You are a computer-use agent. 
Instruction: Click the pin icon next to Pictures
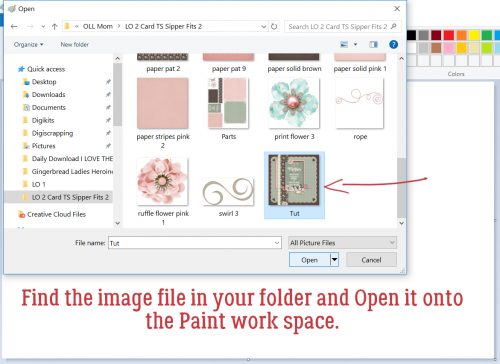[x=108, y=146]
